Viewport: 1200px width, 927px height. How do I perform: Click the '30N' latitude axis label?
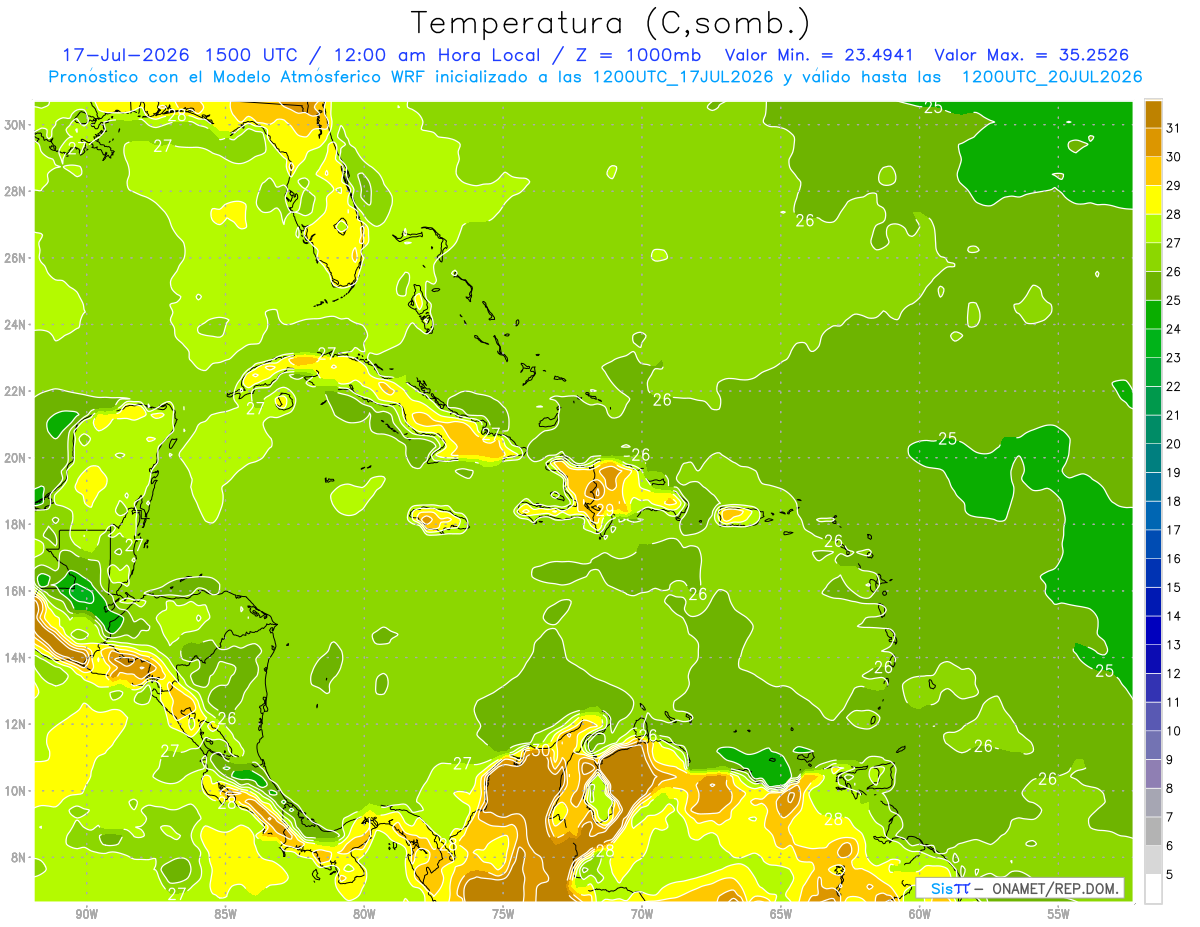(15, 125)
